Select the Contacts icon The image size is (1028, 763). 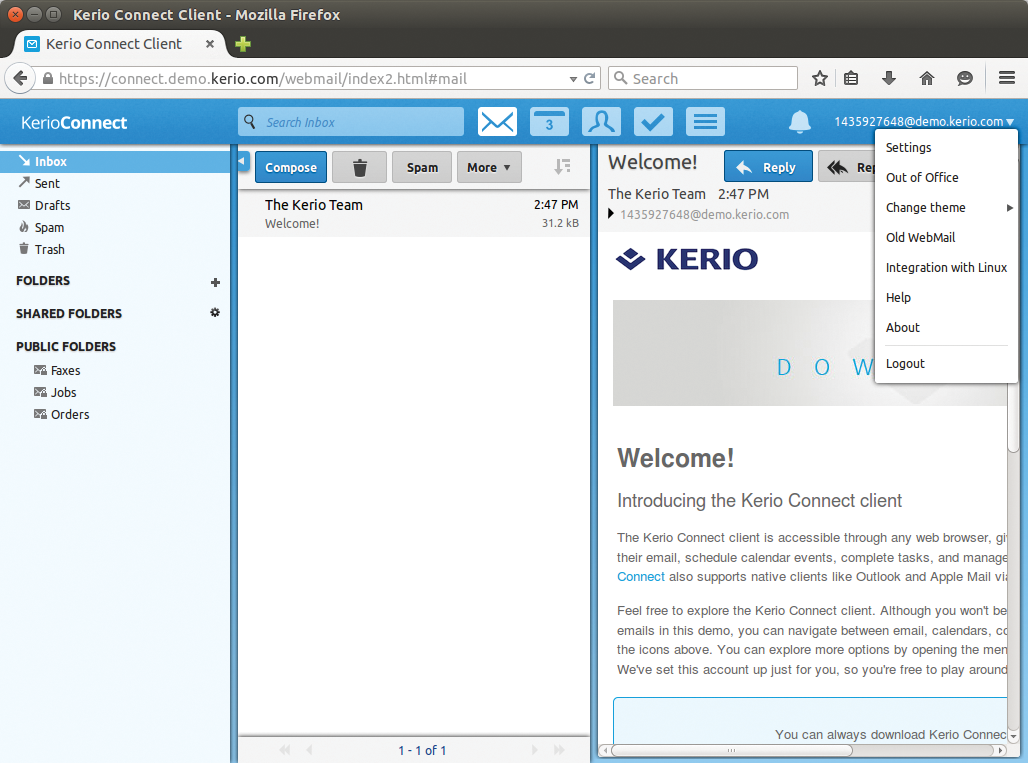(x=601, y=121)
